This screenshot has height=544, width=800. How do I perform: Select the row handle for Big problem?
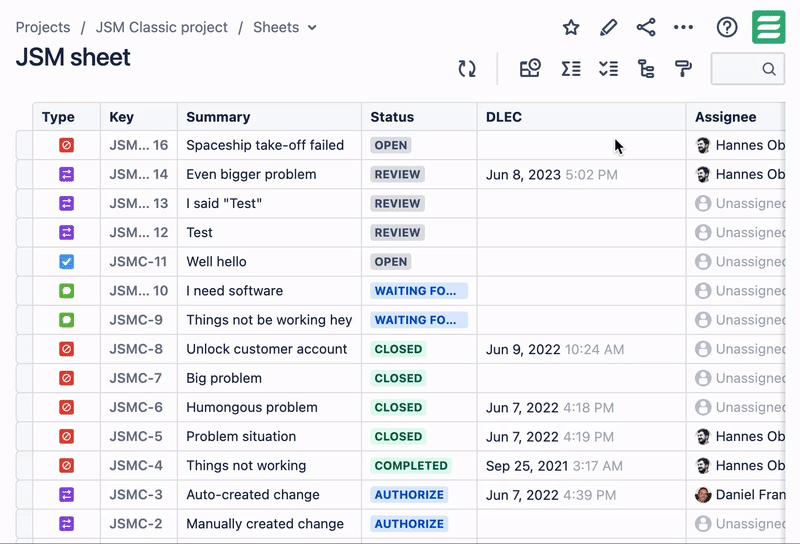pos(24,378)
